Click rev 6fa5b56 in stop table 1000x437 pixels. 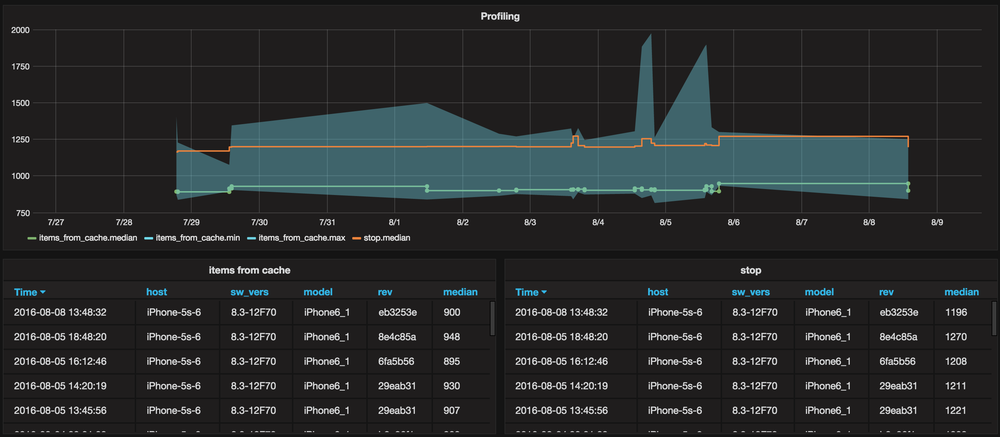point(898,361)
